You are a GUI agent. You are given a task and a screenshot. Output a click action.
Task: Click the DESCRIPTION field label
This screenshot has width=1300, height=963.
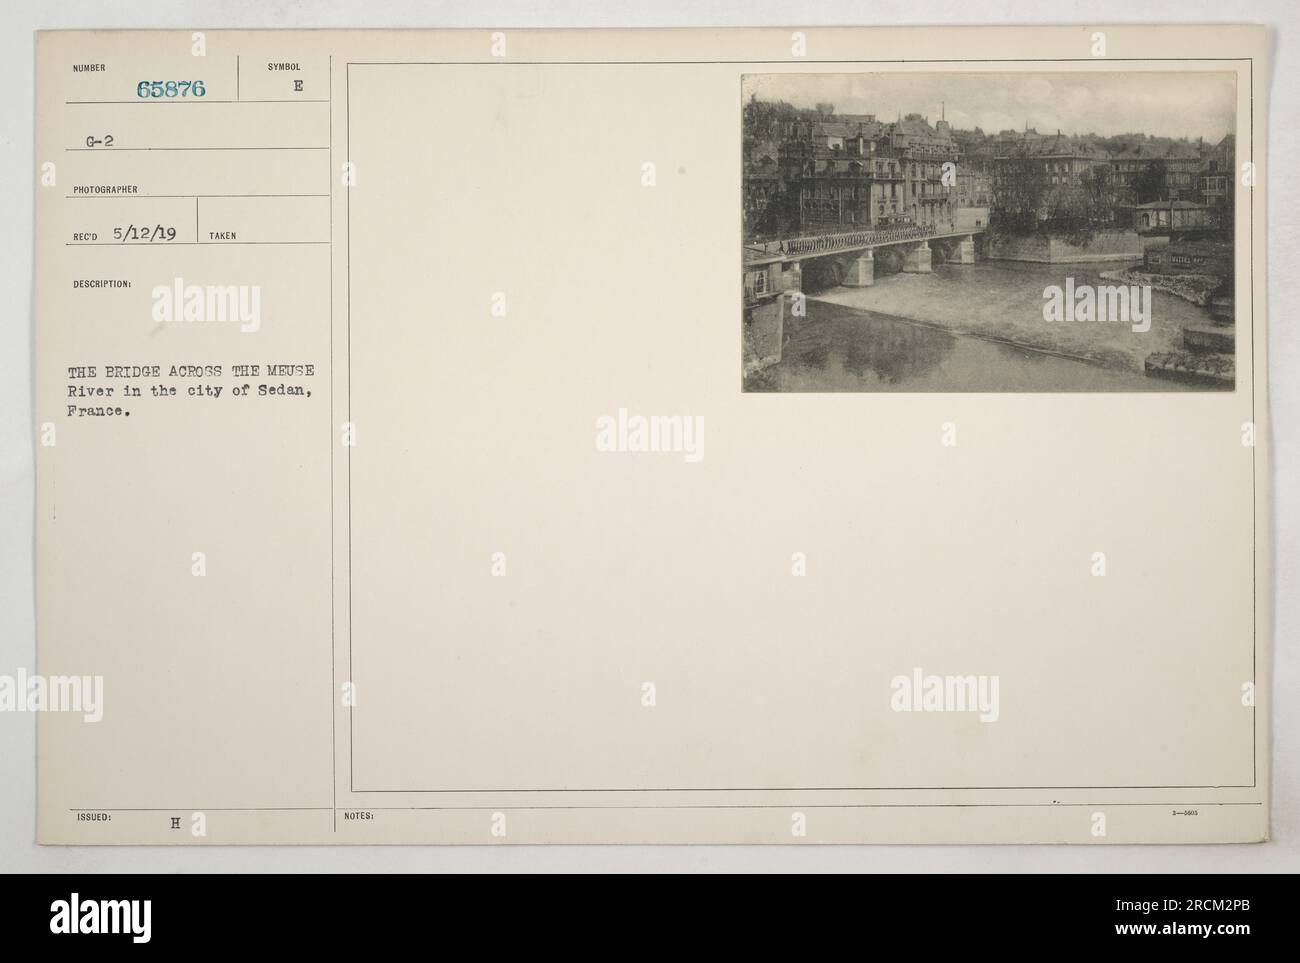coord(103,283)
